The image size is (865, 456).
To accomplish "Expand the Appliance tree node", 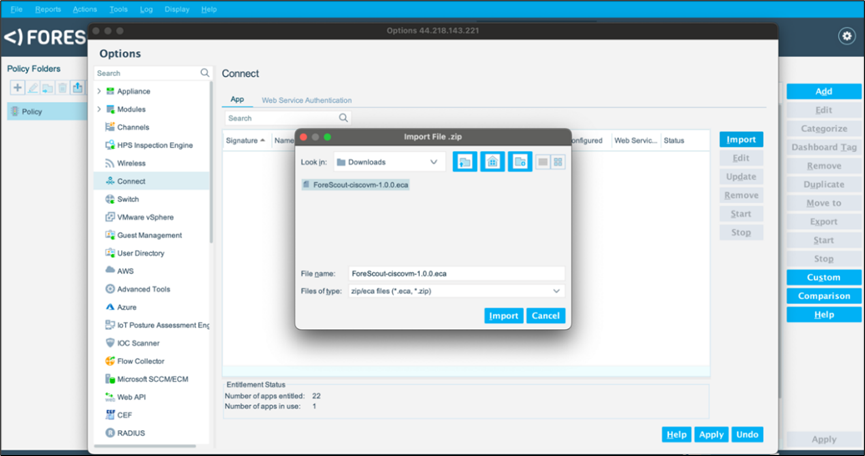I will tap(99, 91).
